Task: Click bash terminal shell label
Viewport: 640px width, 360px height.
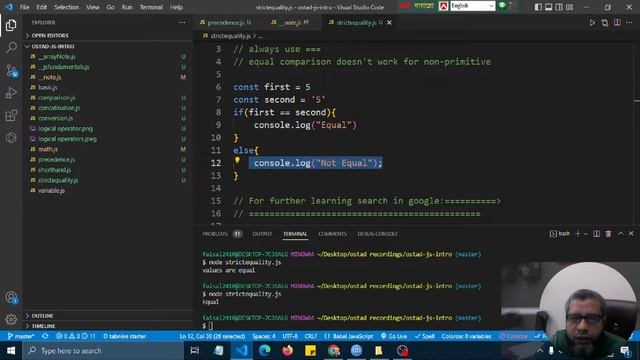Action: [560, 233]
